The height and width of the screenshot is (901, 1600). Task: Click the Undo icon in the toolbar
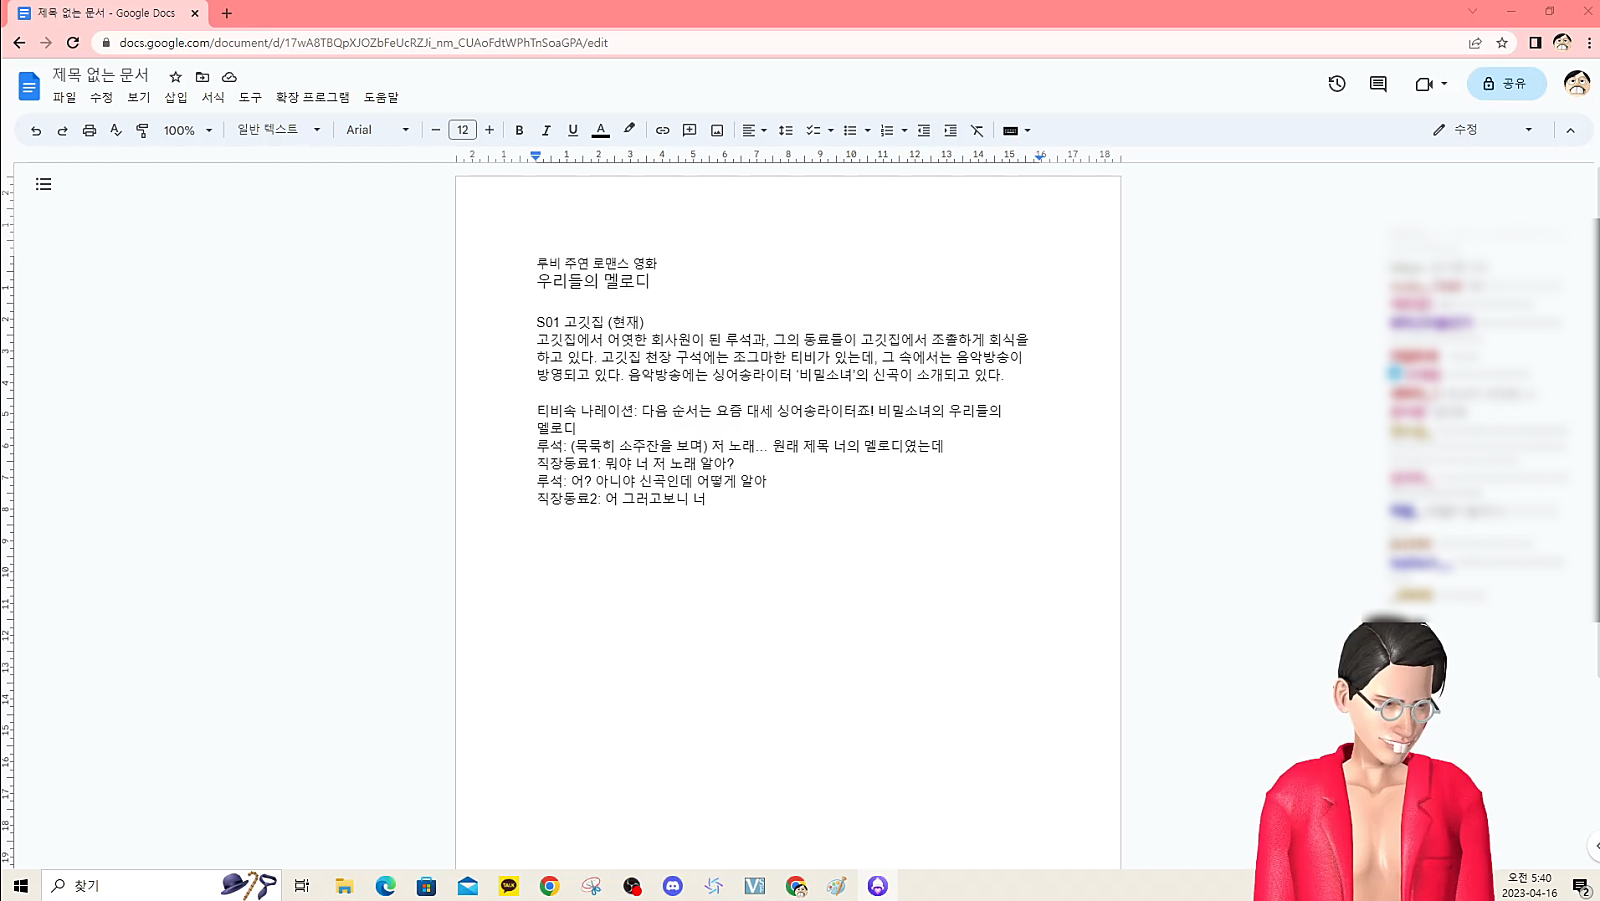point(36,130)
